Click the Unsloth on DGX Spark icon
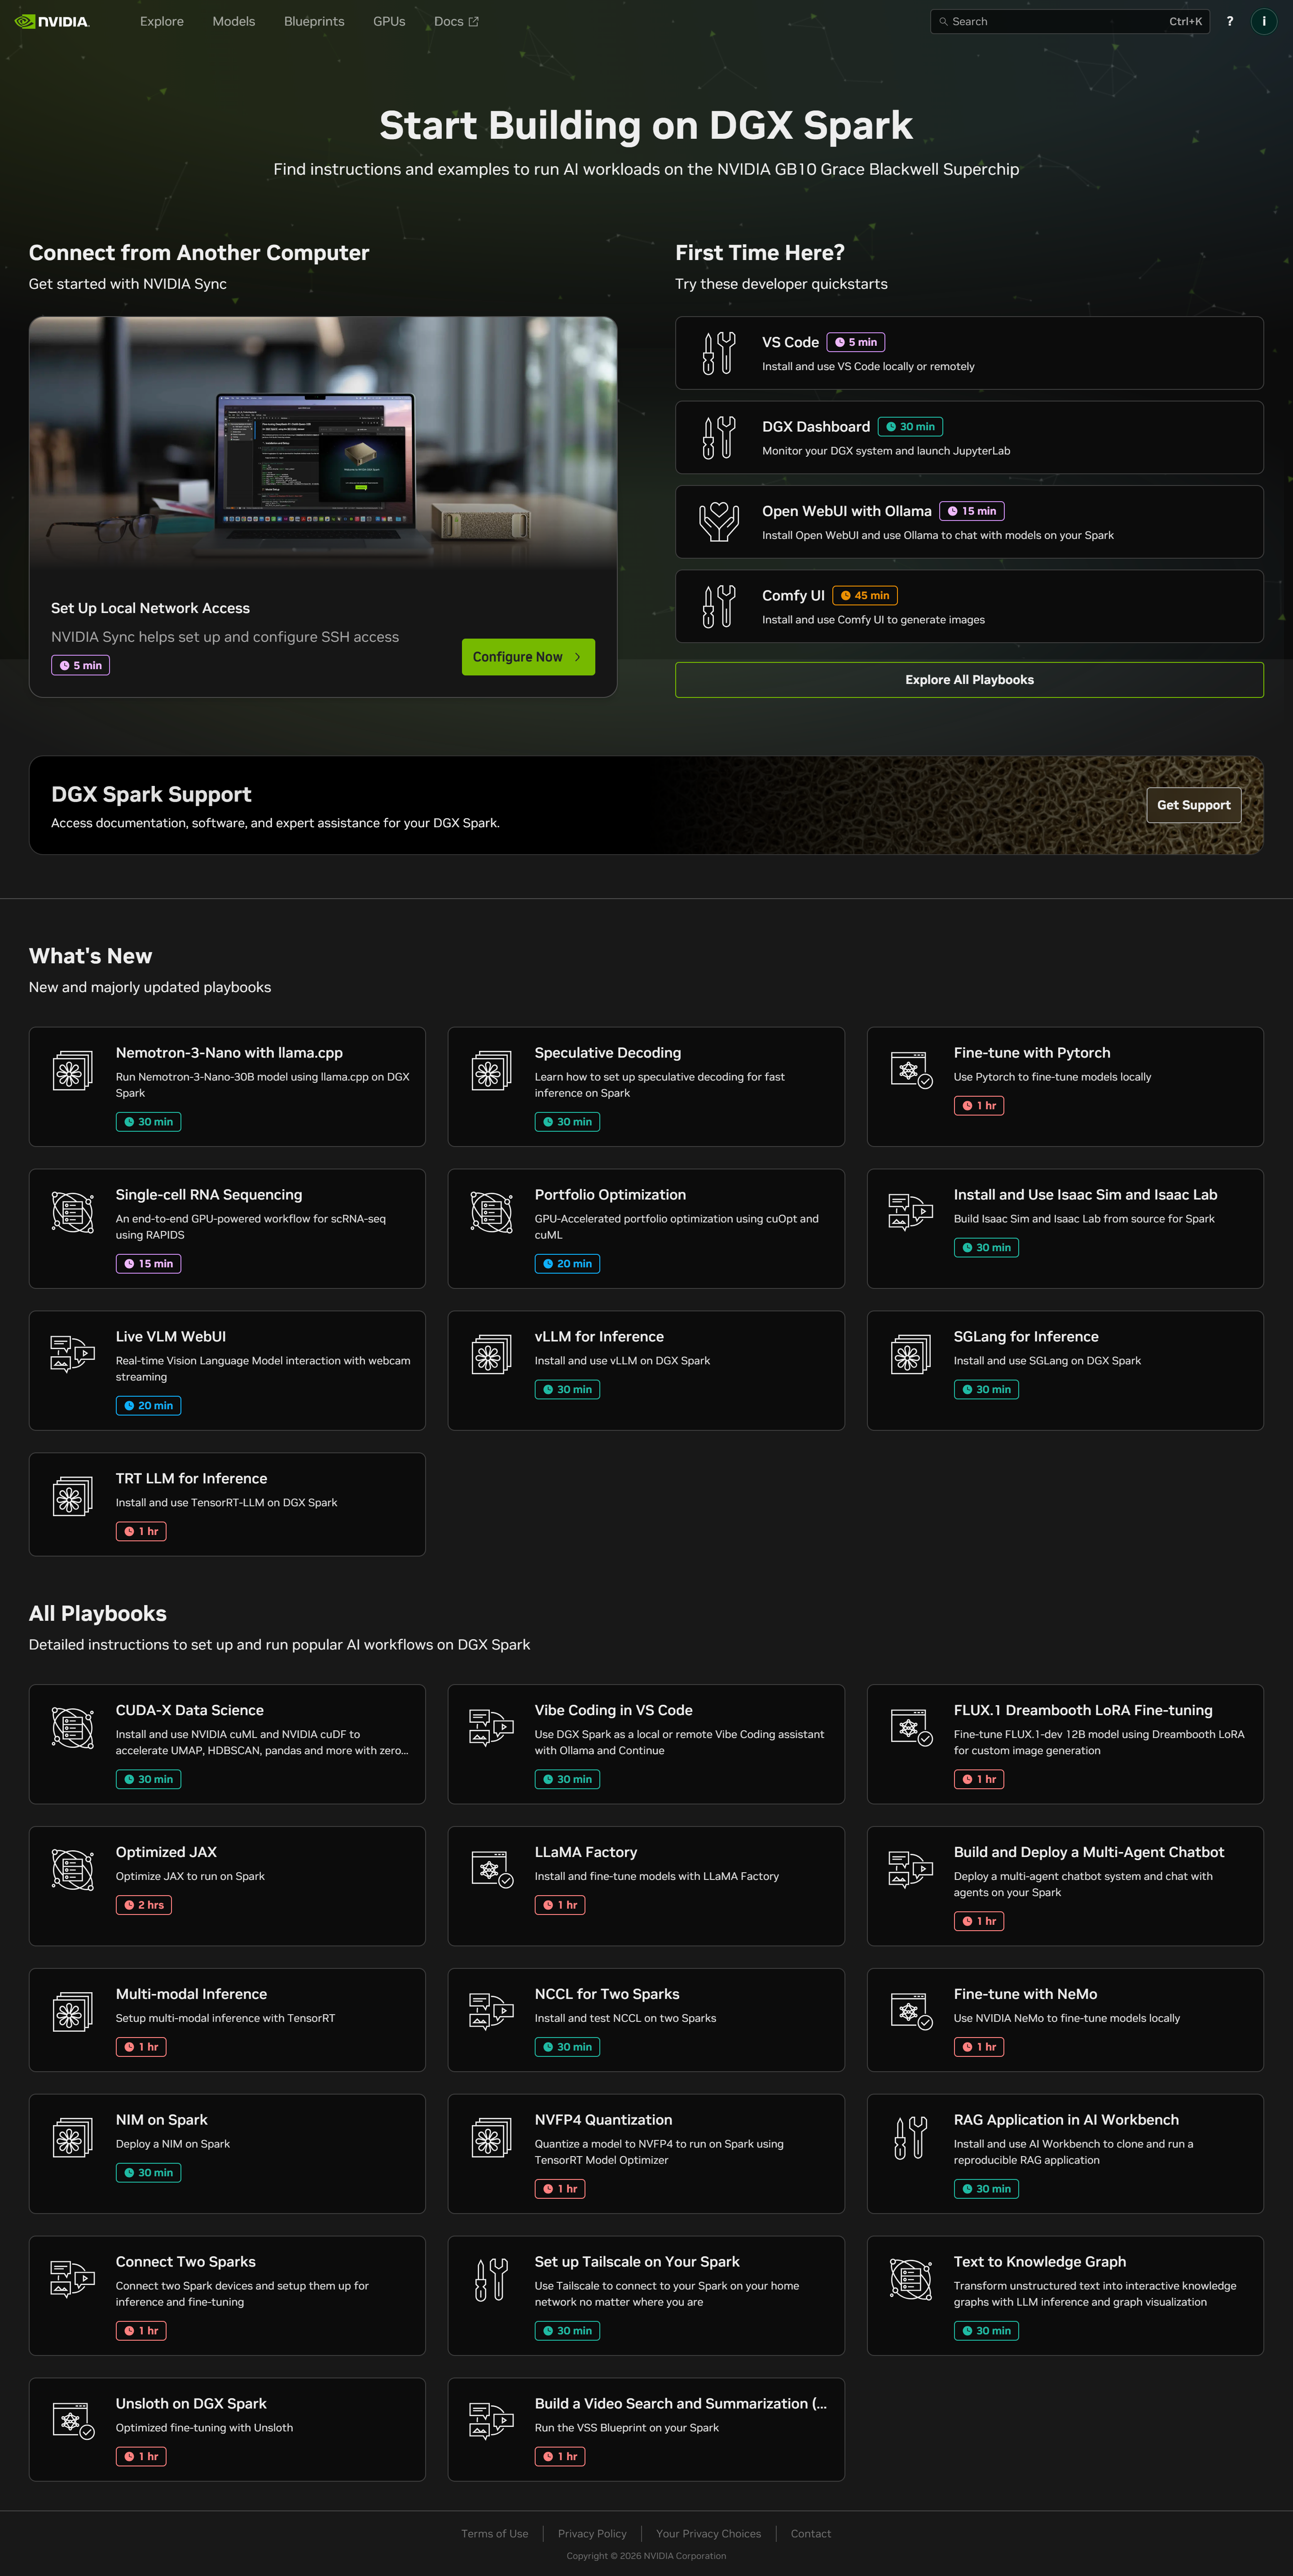The height and width of the screenshot is (2576, 1293). pyautogui.click(x=72, y=2420)
